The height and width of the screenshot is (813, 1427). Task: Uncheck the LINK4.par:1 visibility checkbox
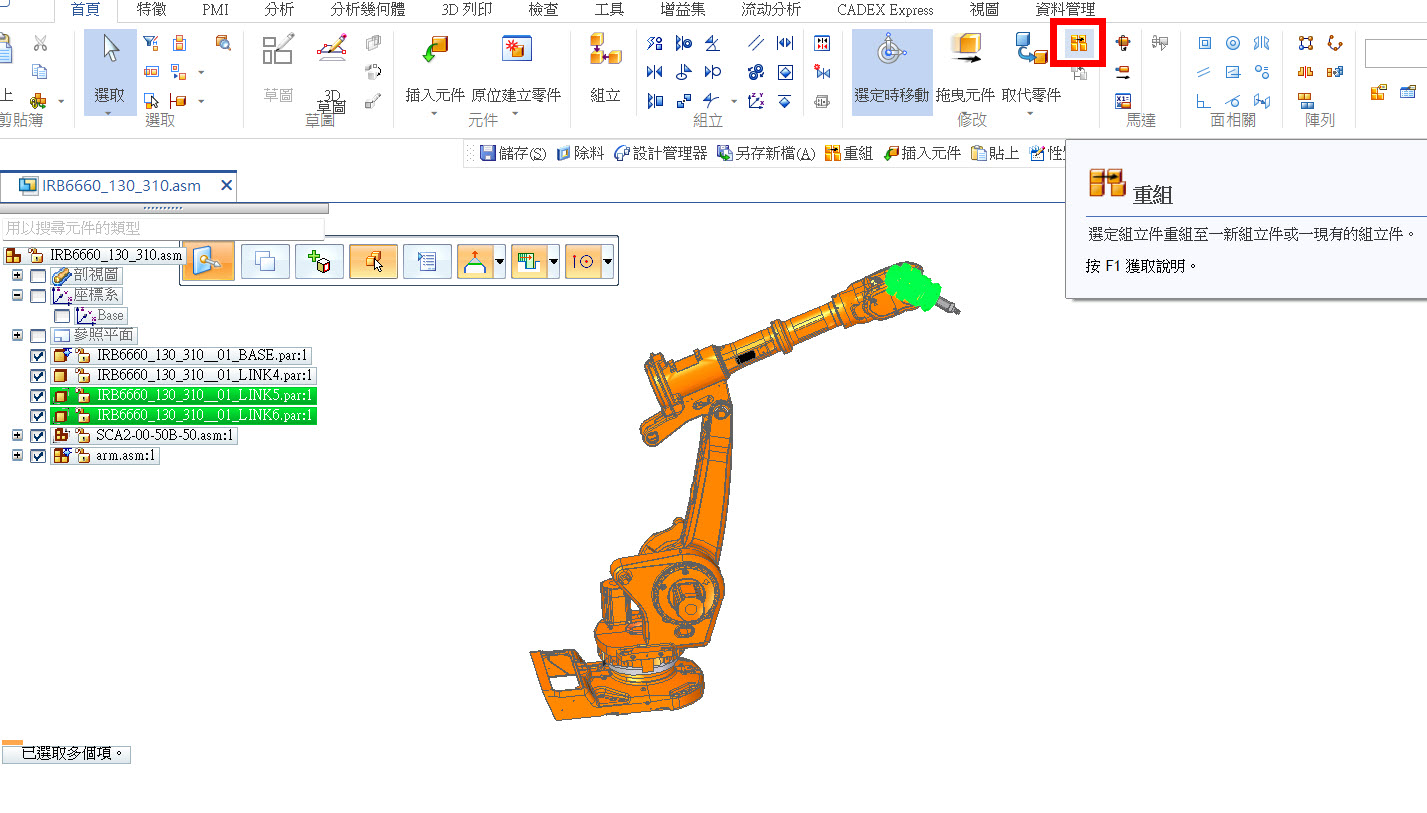tap(38, 376)
